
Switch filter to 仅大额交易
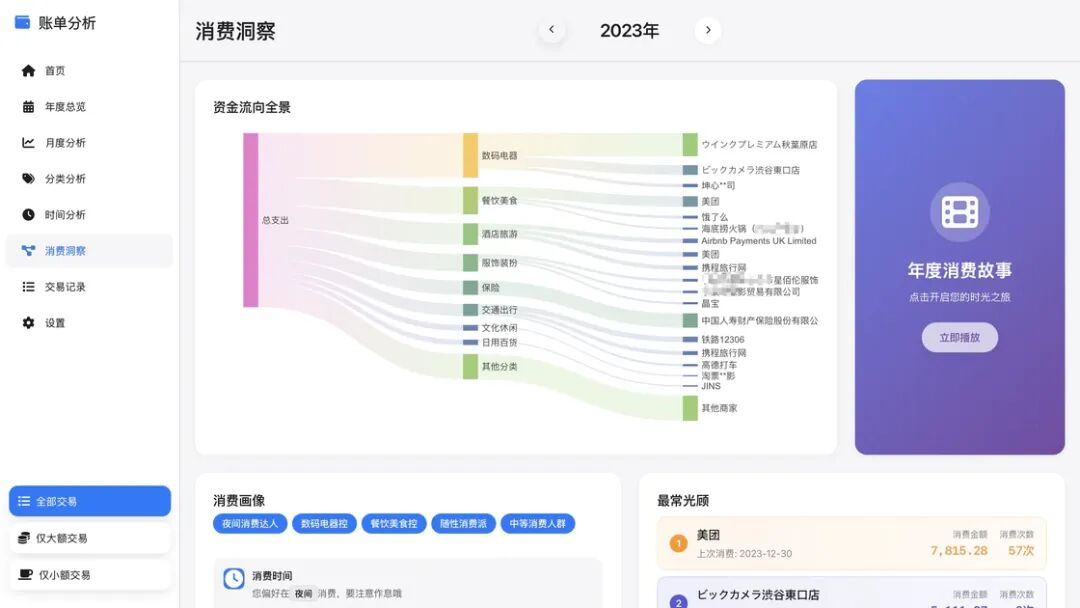pyautogui.click(x=90, y=538)
